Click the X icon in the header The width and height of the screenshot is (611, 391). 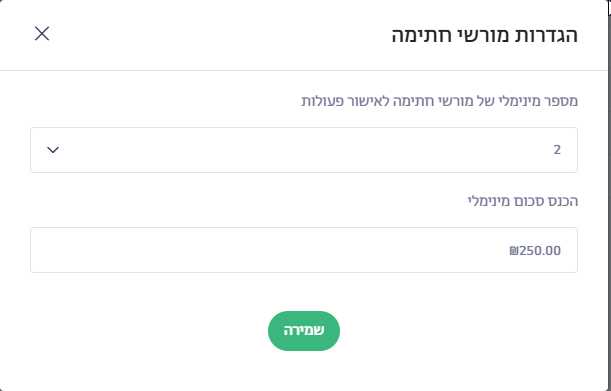[42, 34]
